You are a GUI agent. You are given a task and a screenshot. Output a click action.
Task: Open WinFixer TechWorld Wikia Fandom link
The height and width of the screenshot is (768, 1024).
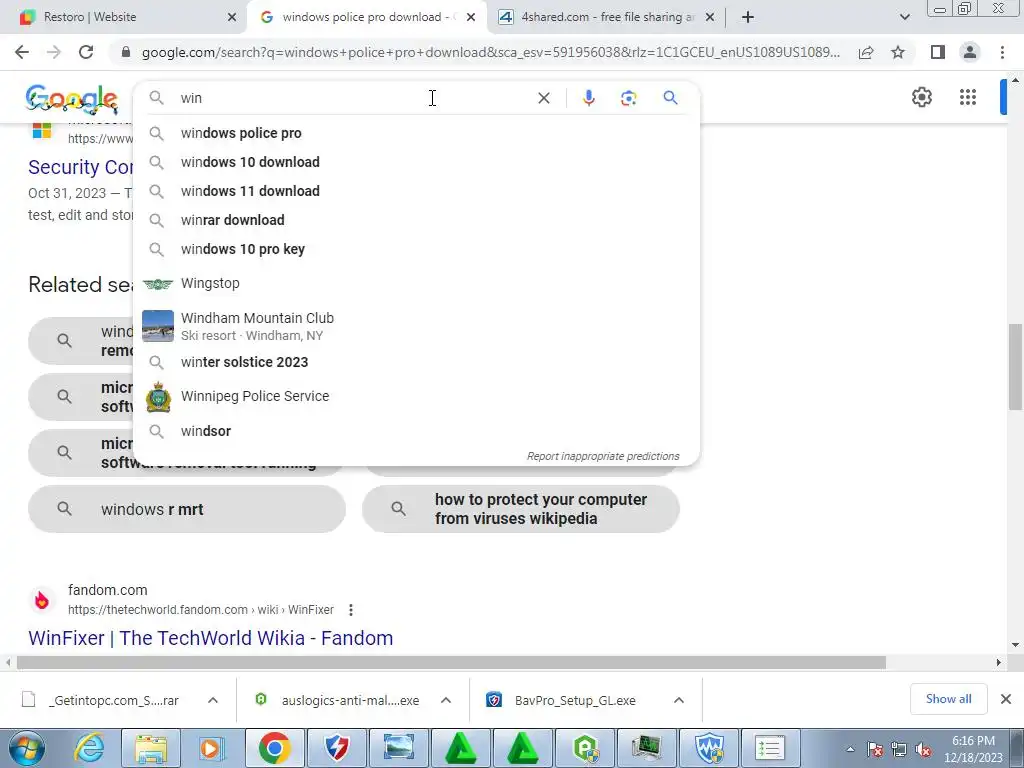(210, 638)
